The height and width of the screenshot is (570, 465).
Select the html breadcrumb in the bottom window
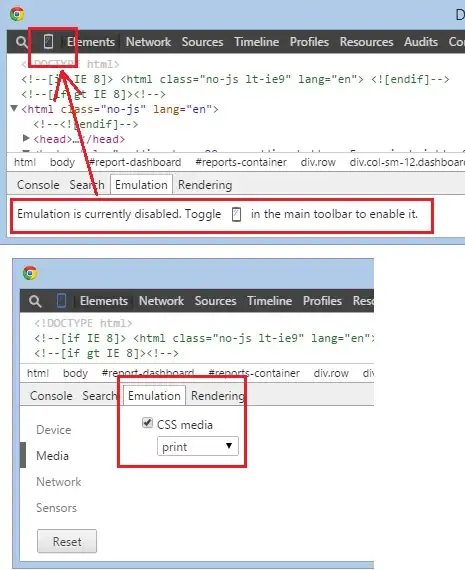point(38,373)
